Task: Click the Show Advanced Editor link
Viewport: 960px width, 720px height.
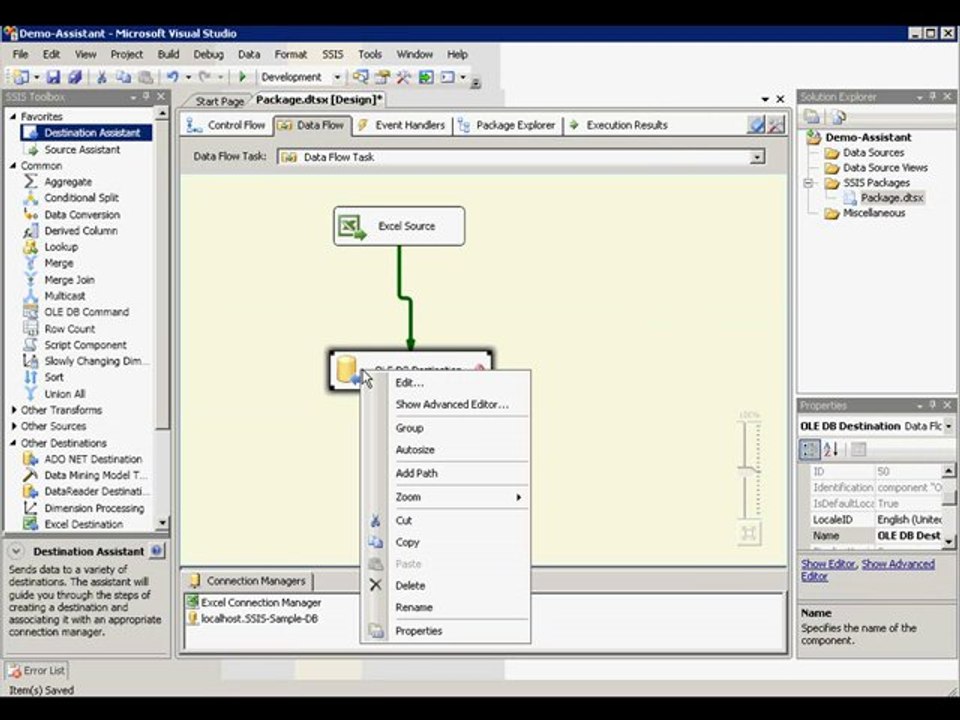Action: pyautogui.click(x=868, y=570)
